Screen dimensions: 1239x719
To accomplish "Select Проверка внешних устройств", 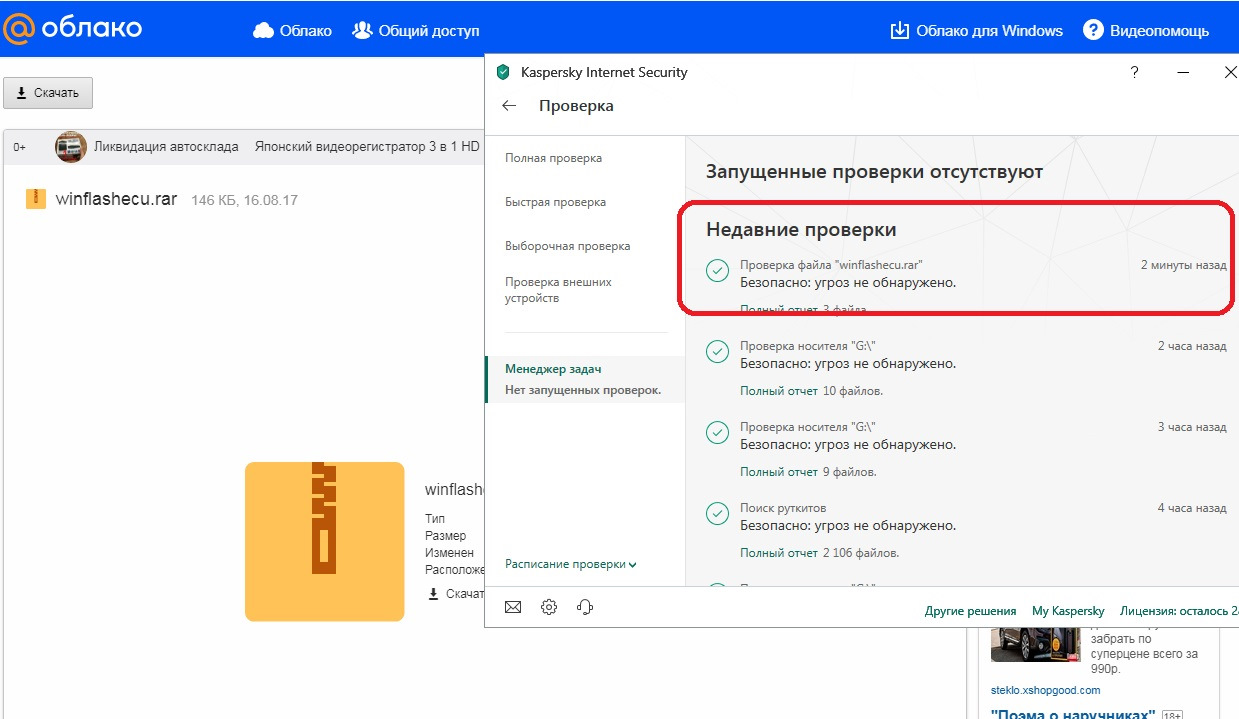I will (x=558, y=290).
